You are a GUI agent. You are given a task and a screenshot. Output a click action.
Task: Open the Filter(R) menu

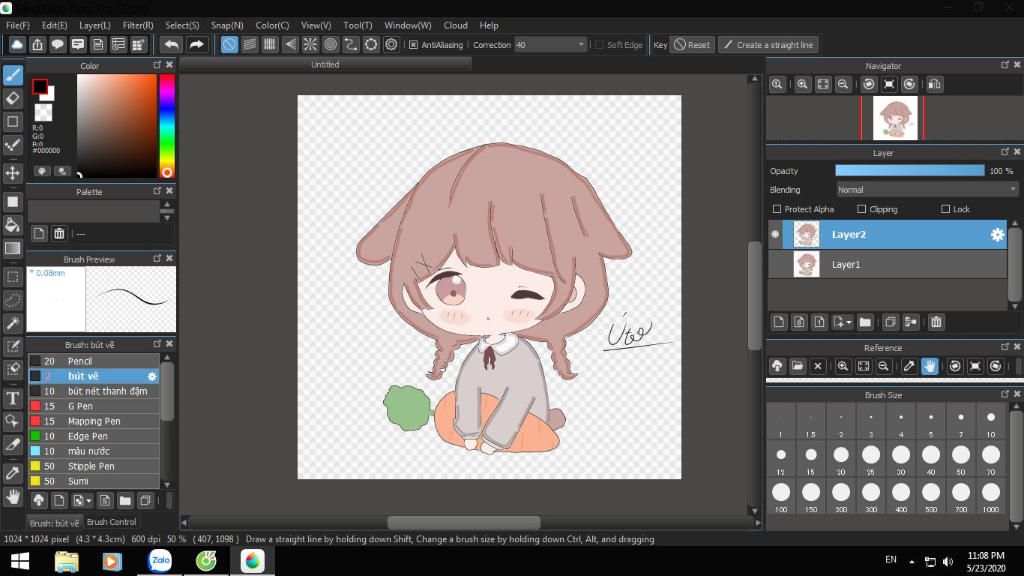click(x=138, y=25)
